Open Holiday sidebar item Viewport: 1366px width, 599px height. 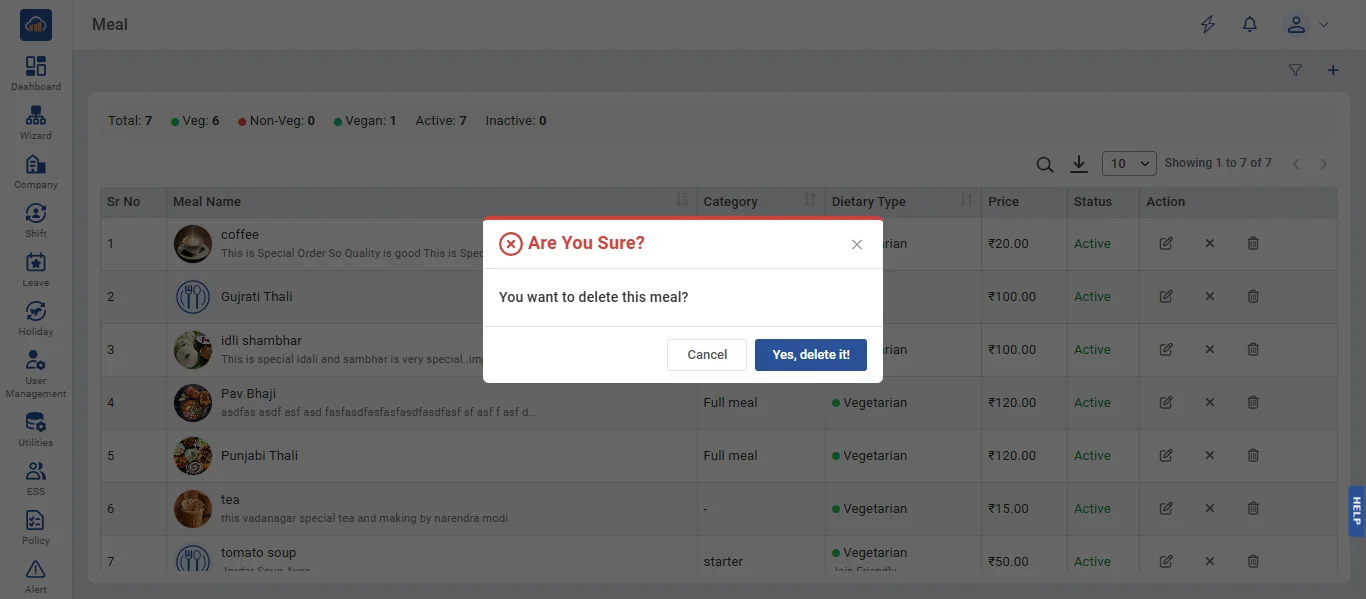coord(36,319)
